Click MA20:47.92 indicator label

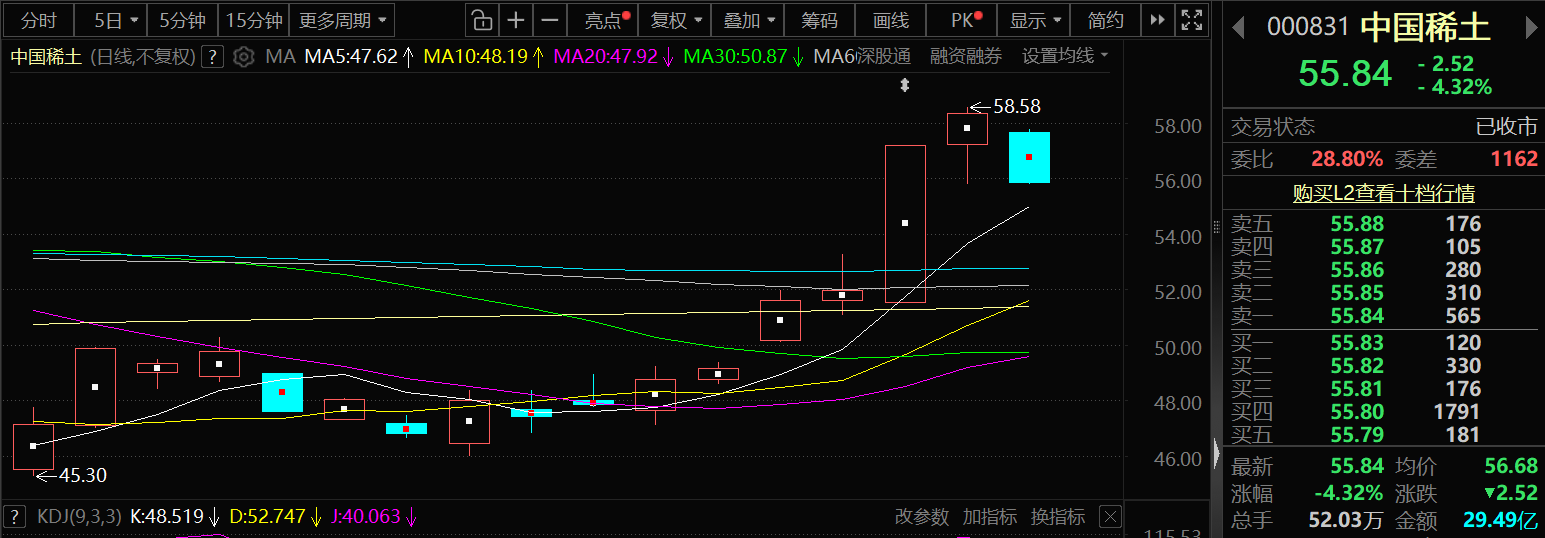pos(606,57)
